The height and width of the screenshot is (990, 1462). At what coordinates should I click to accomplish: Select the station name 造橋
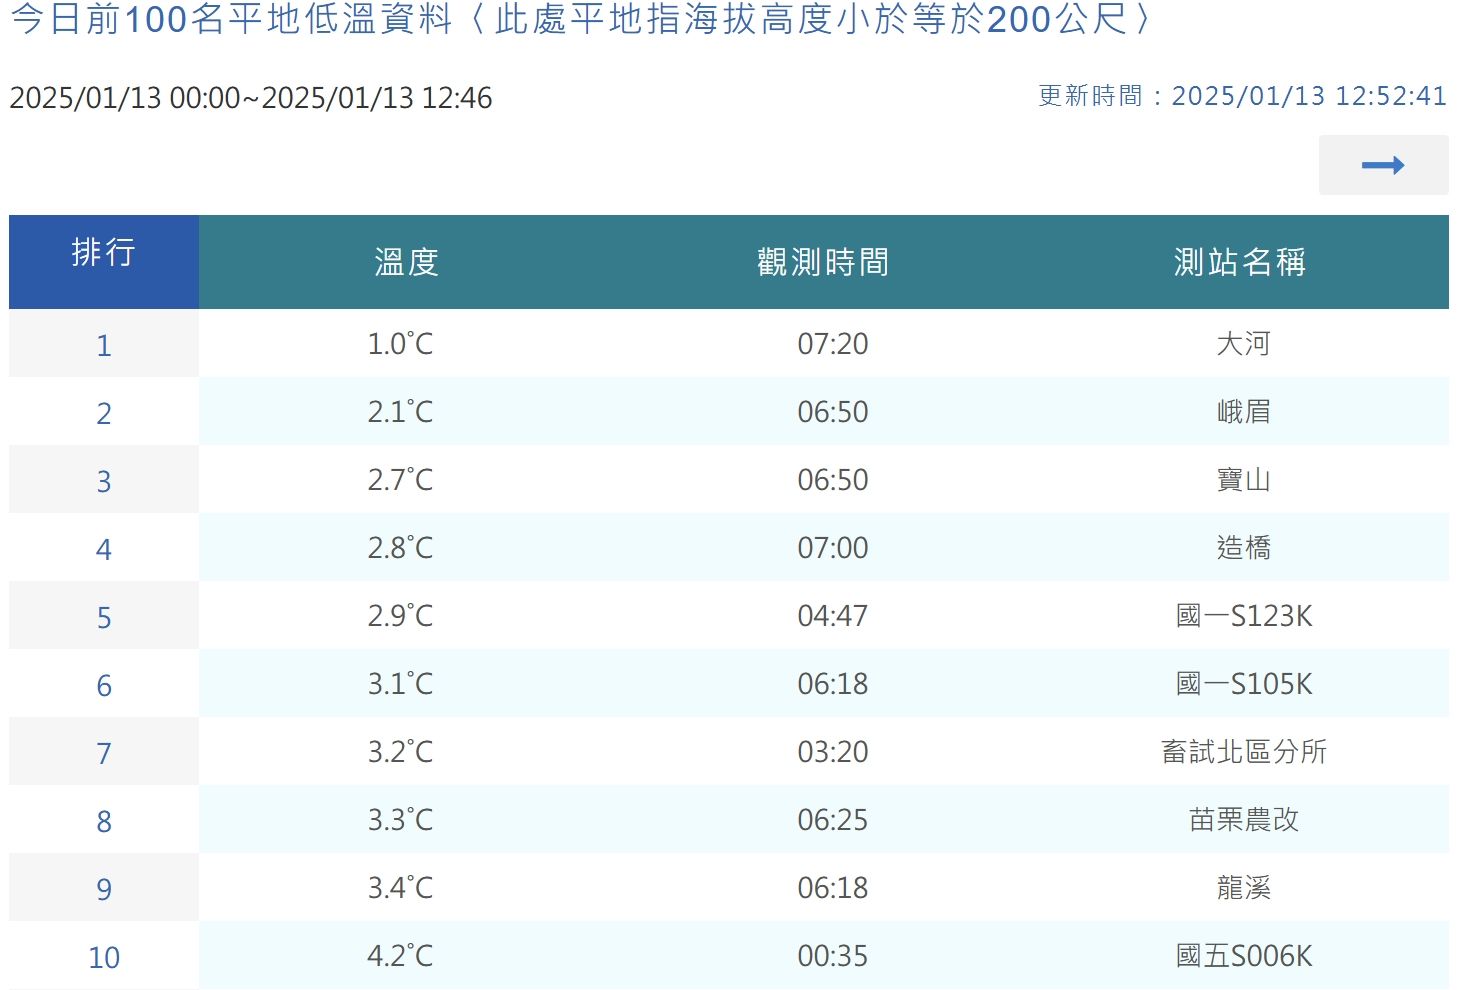click(1243, 548)
